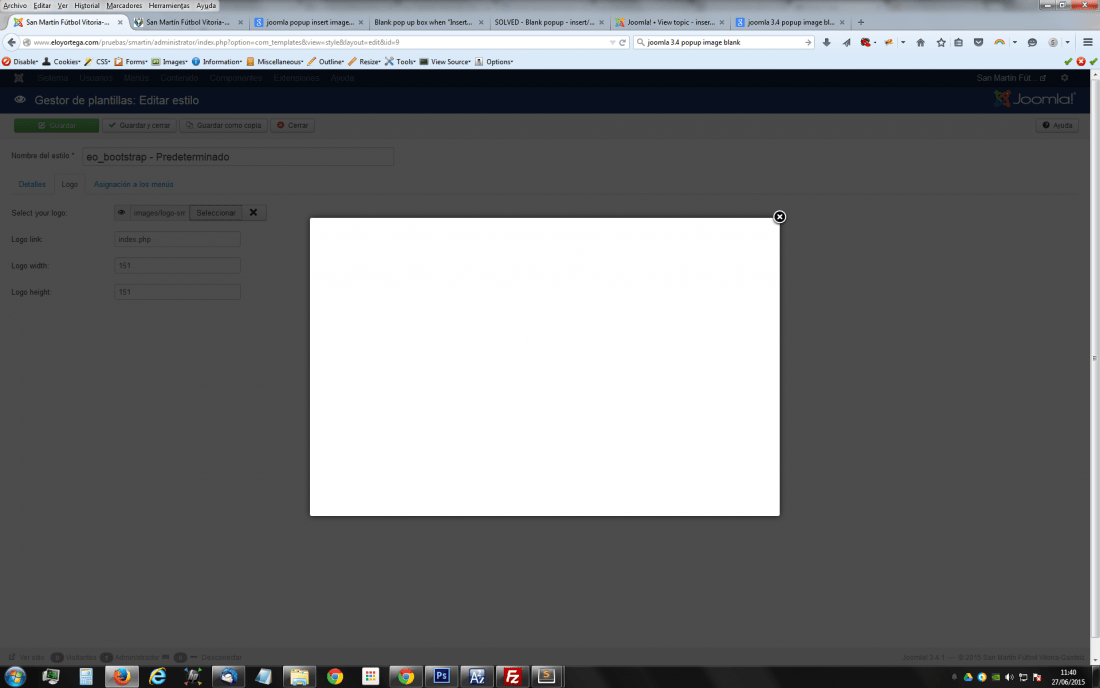Open the Marcadores menu
The height and width of the screenshot is (688, 1100).
pyautogui.click(x=124, y=6)
